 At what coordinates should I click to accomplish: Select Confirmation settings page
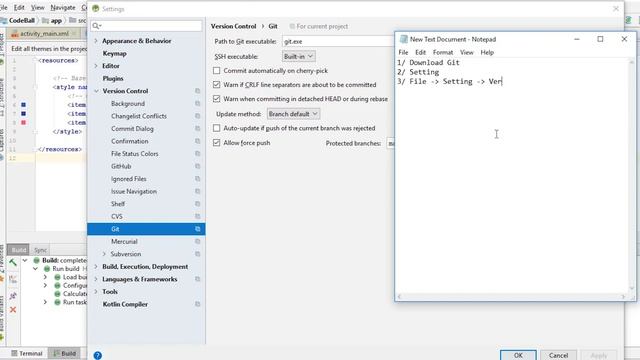pos(130,141)
